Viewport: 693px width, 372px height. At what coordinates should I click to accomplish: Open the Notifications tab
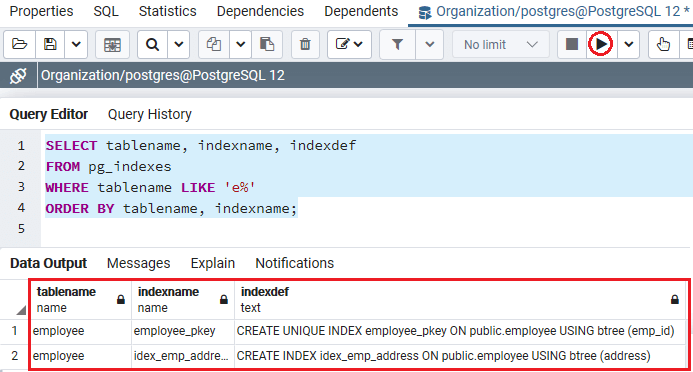click(295, 263)
